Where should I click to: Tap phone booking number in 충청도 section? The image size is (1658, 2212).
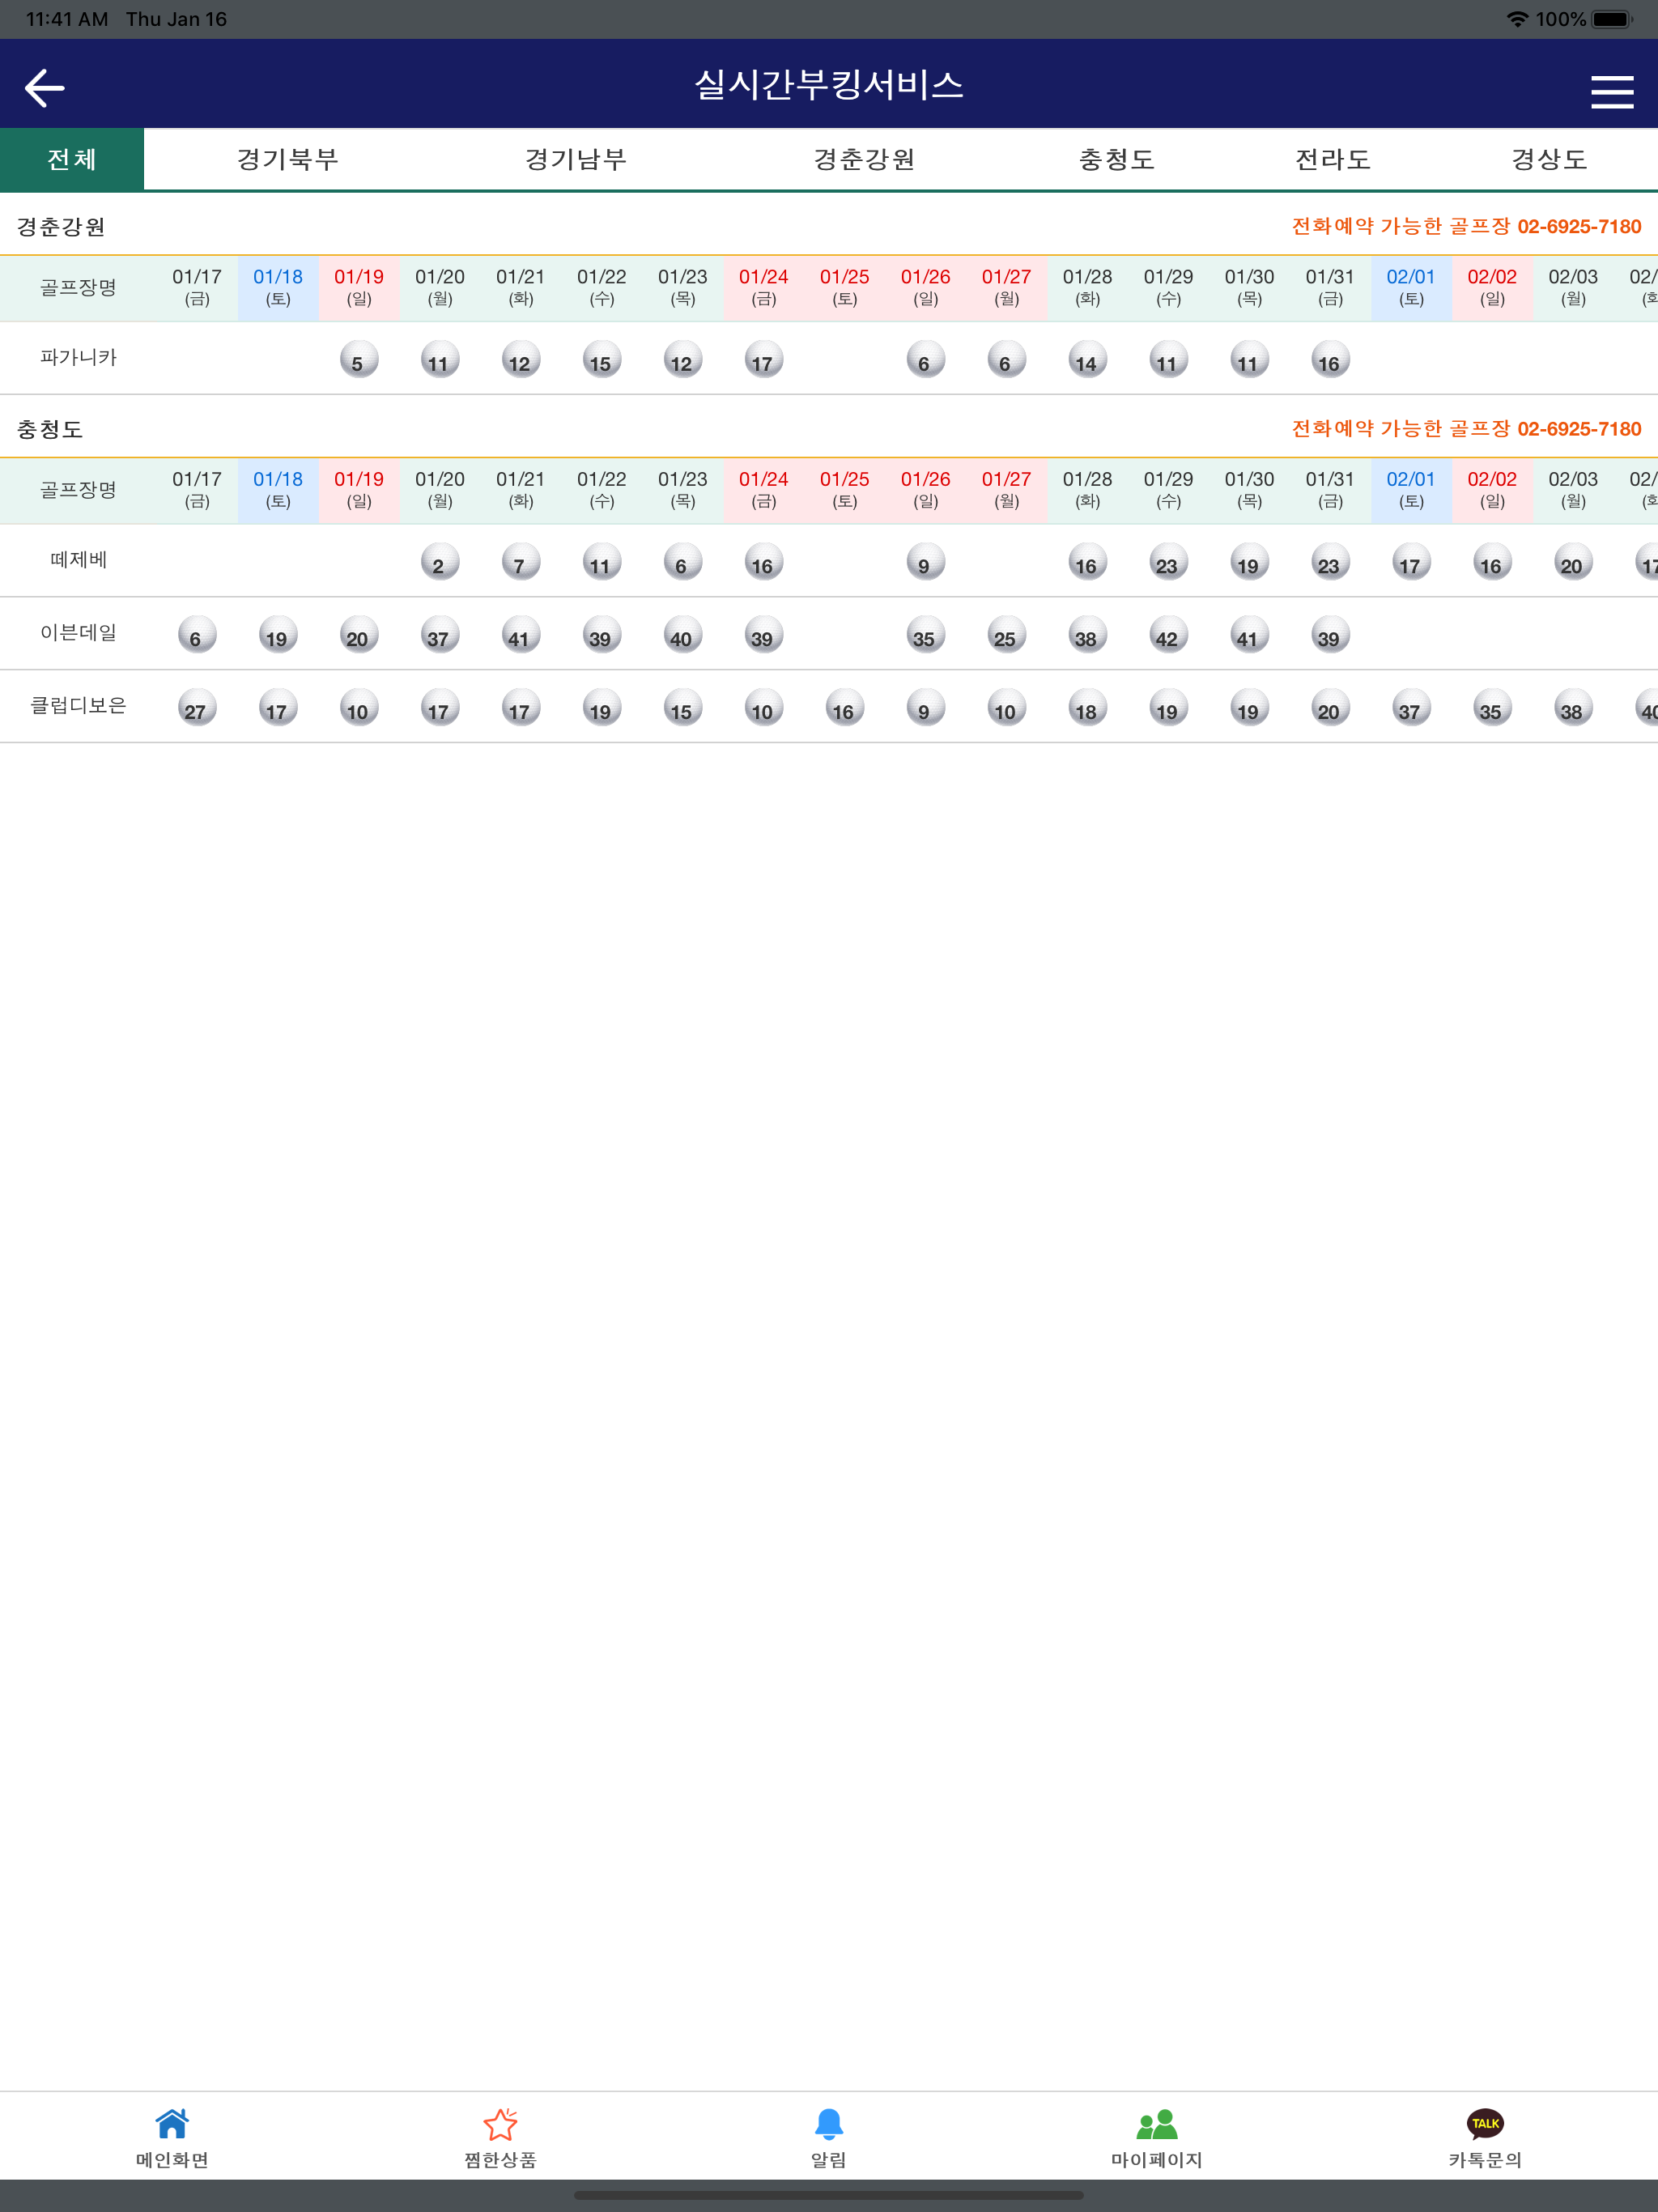click(1579, 428)
